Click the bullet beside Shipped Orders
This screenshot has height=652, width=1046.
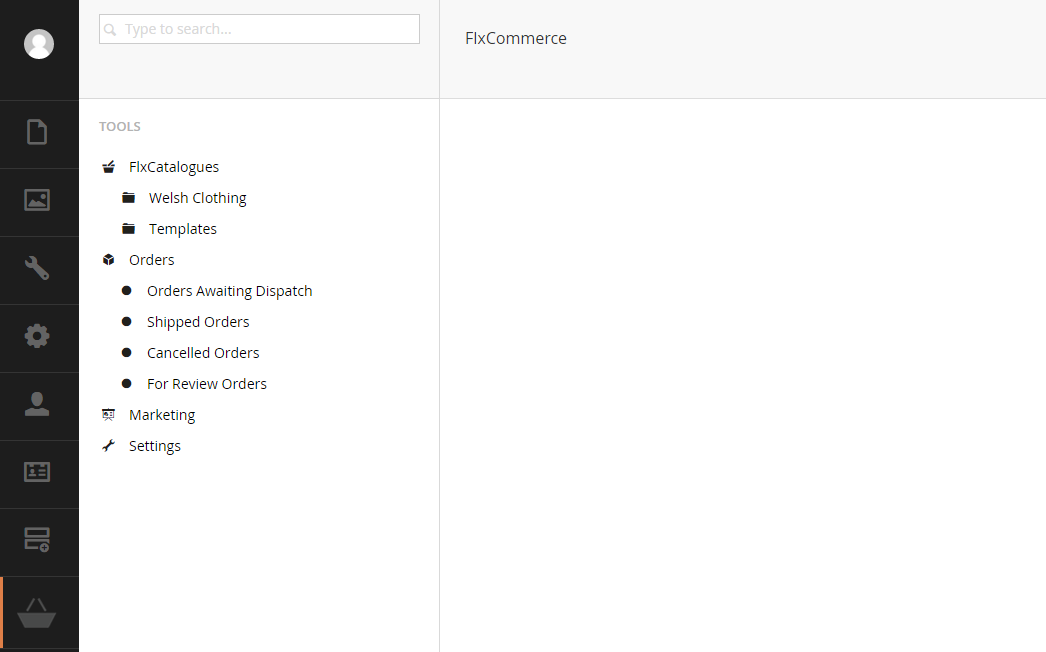pos(127,322)
